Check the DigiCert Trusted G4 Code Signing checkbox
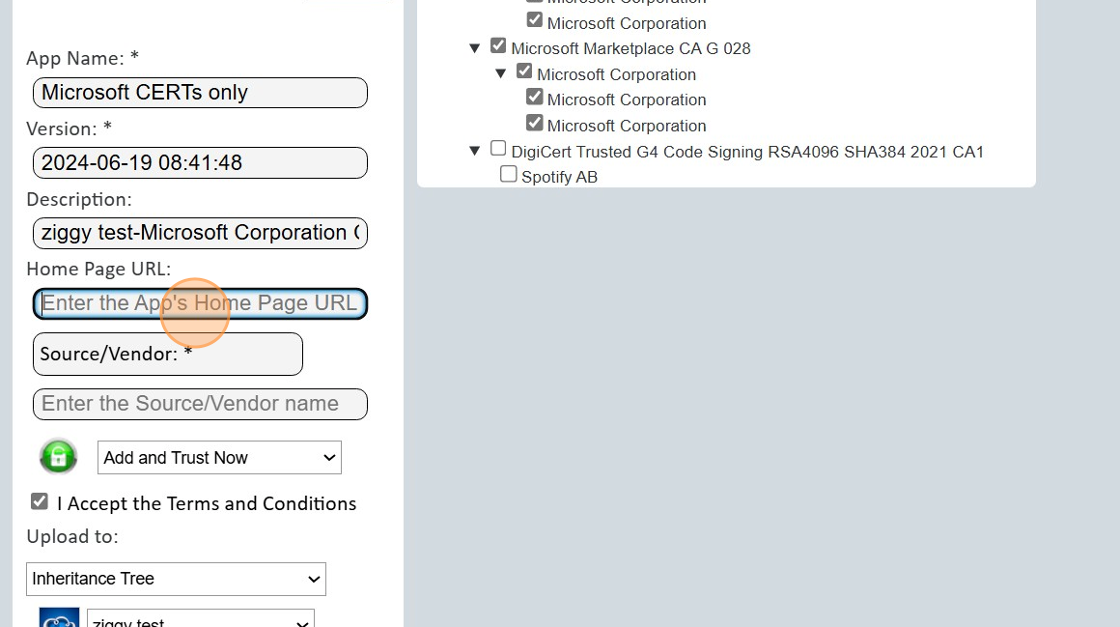 pyautogui.click(x=498, y=149)
